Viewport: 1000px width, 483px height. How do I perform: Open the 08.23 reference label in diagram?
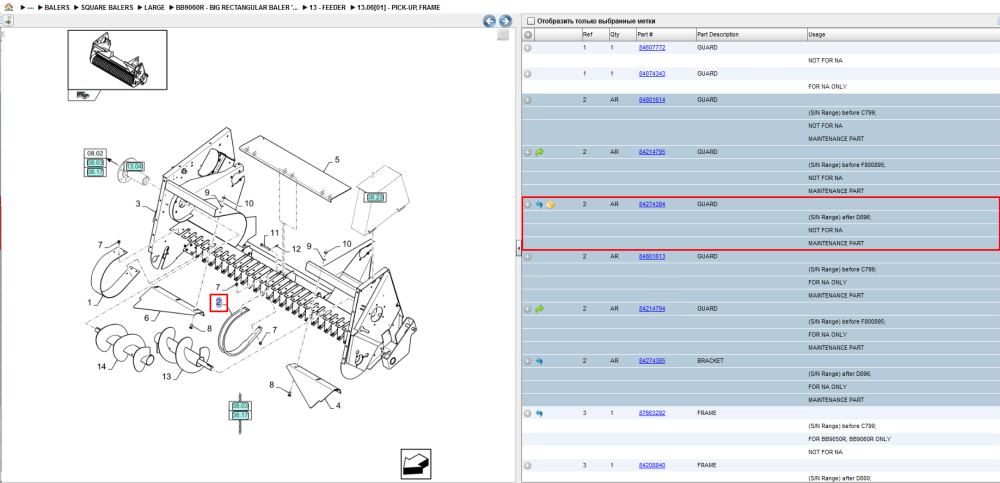tap(374, 198)
